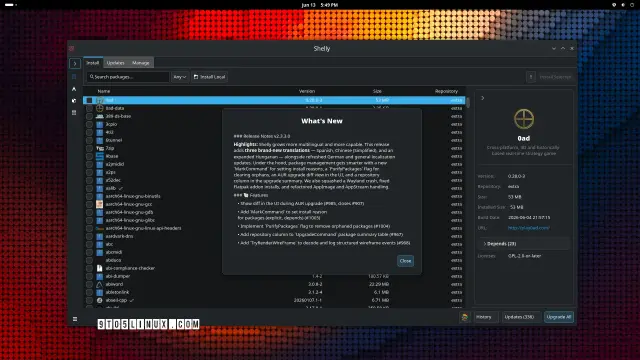
Task: Select the aalib package row
Action: tap(274, 188)
